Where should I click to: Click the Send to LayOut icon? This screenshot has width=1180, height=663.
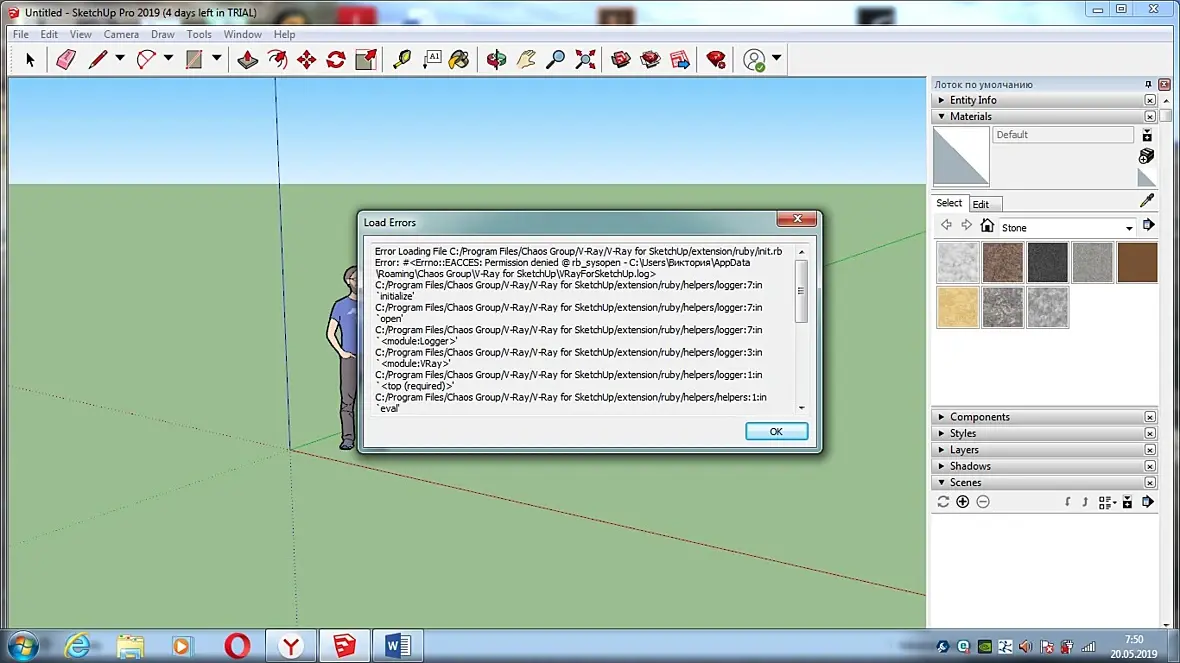[680, 59]
